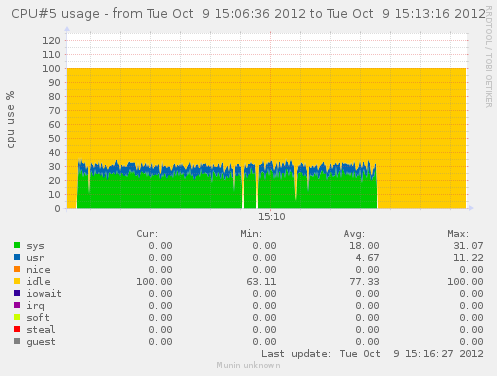This screenshot has width=497, height=376.
Task: Click the purple irq legend swatch
Action: coord(17,305)
